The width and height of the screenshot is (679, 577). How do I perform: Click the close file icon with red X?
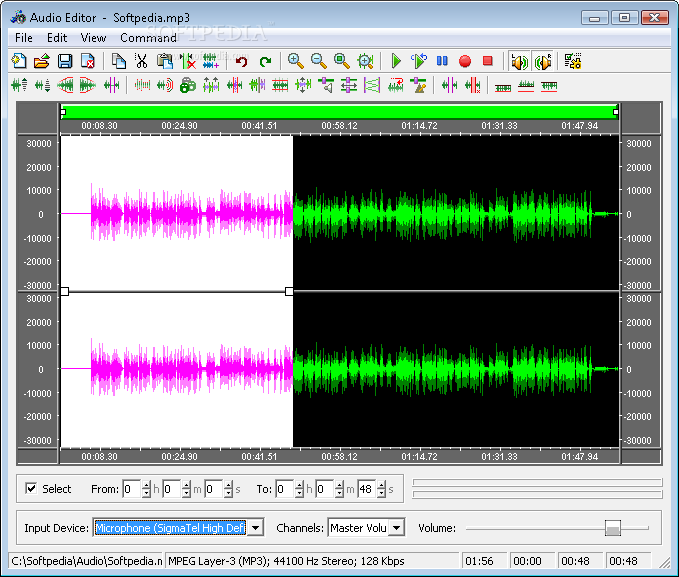(x=88, y=61)
